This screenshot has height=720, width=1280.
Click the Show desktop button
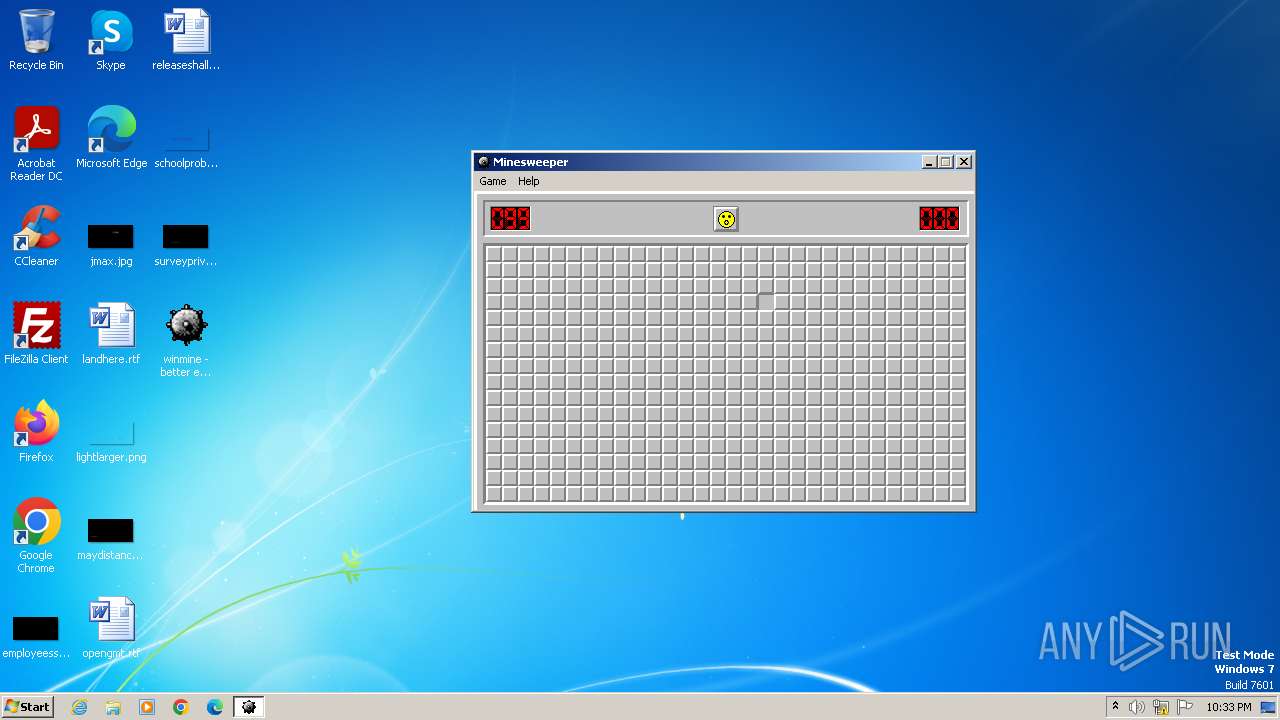click(1269, 707)
